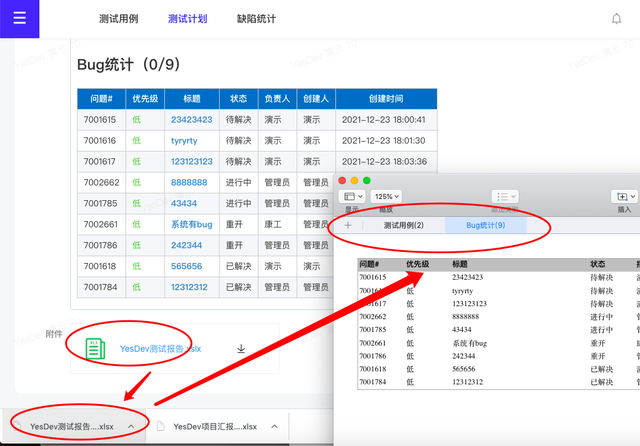Click the 优先级 column header in web table
The image size is (640, 446).
[x=145, y=99]
